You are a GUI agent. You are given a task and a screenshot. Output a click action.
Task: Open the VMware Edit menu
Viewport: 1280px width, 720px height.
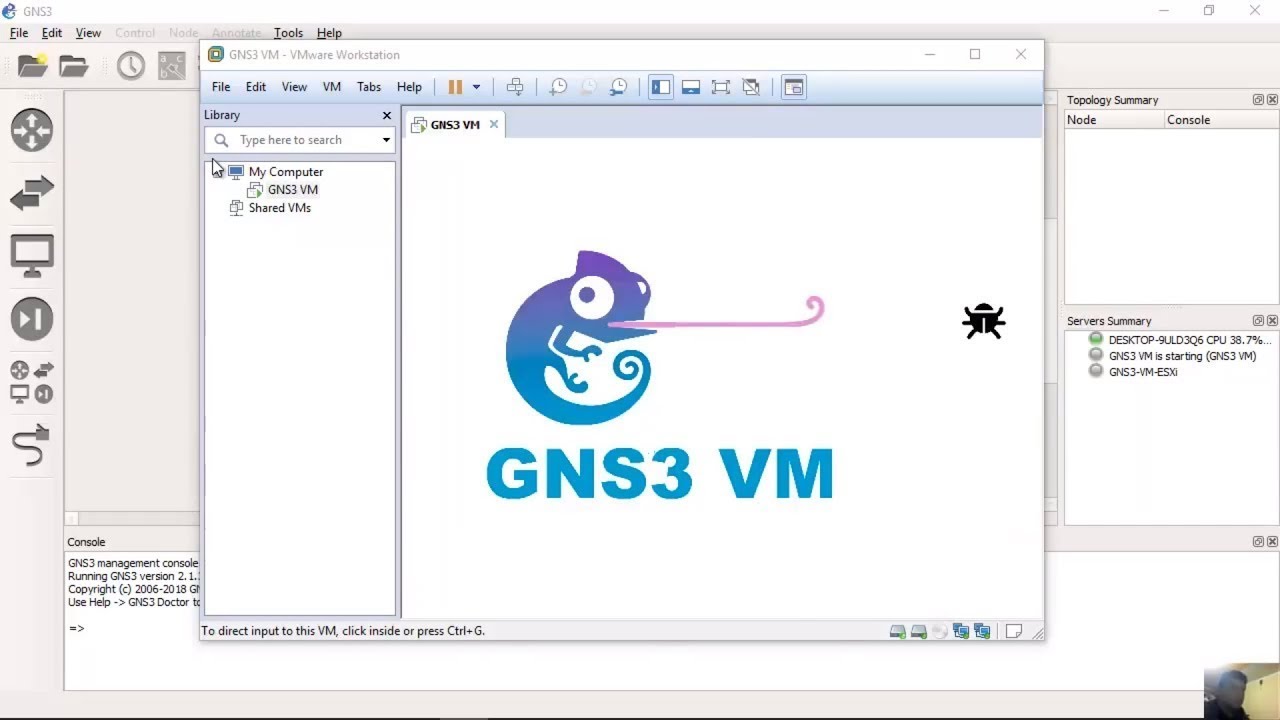pyautogui.click(x=256, y=87)
